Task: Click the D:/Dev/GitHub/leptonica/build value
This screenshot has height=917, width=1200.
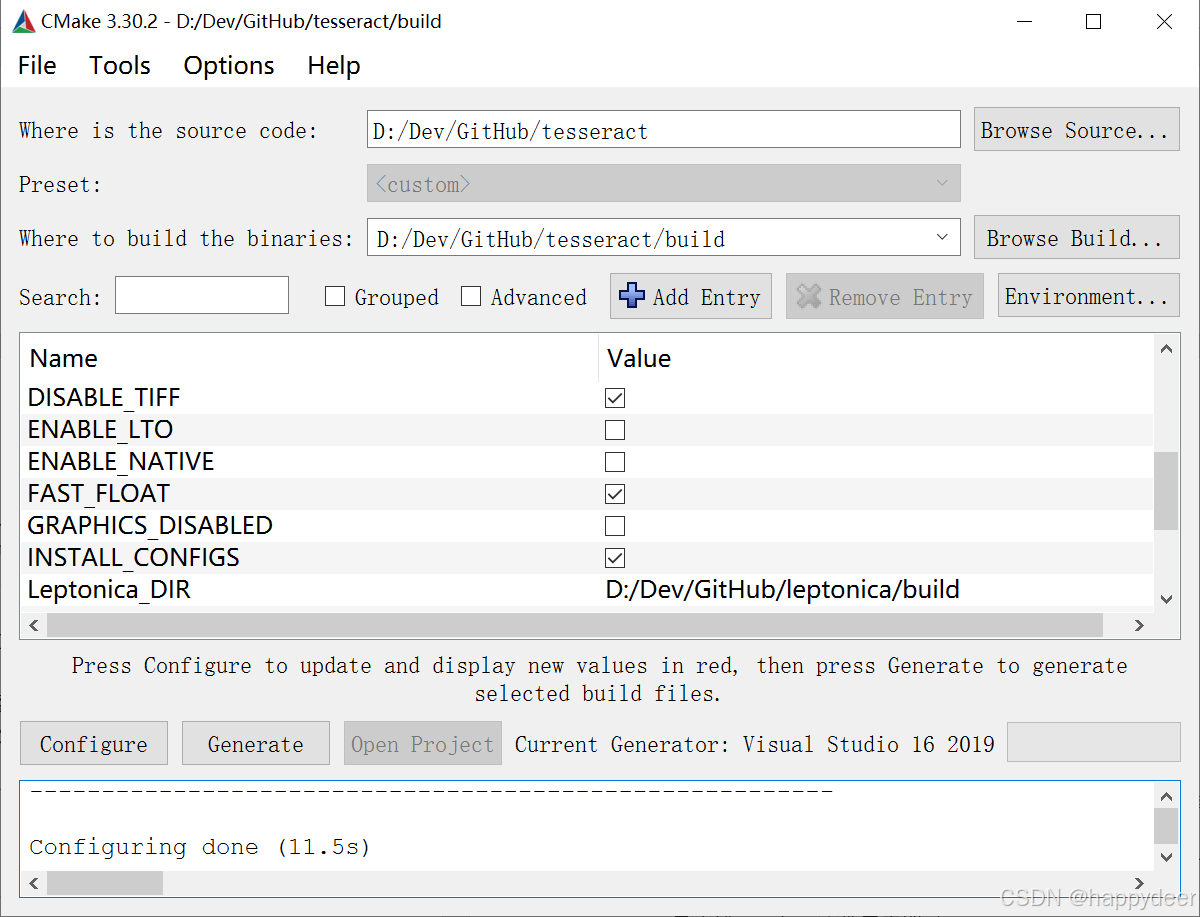Action: pyautogui.click(x=783, y=590)
